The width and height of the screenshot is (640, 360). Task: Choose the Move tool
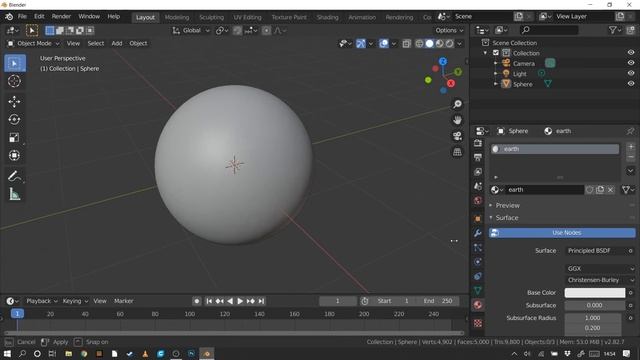14,102
